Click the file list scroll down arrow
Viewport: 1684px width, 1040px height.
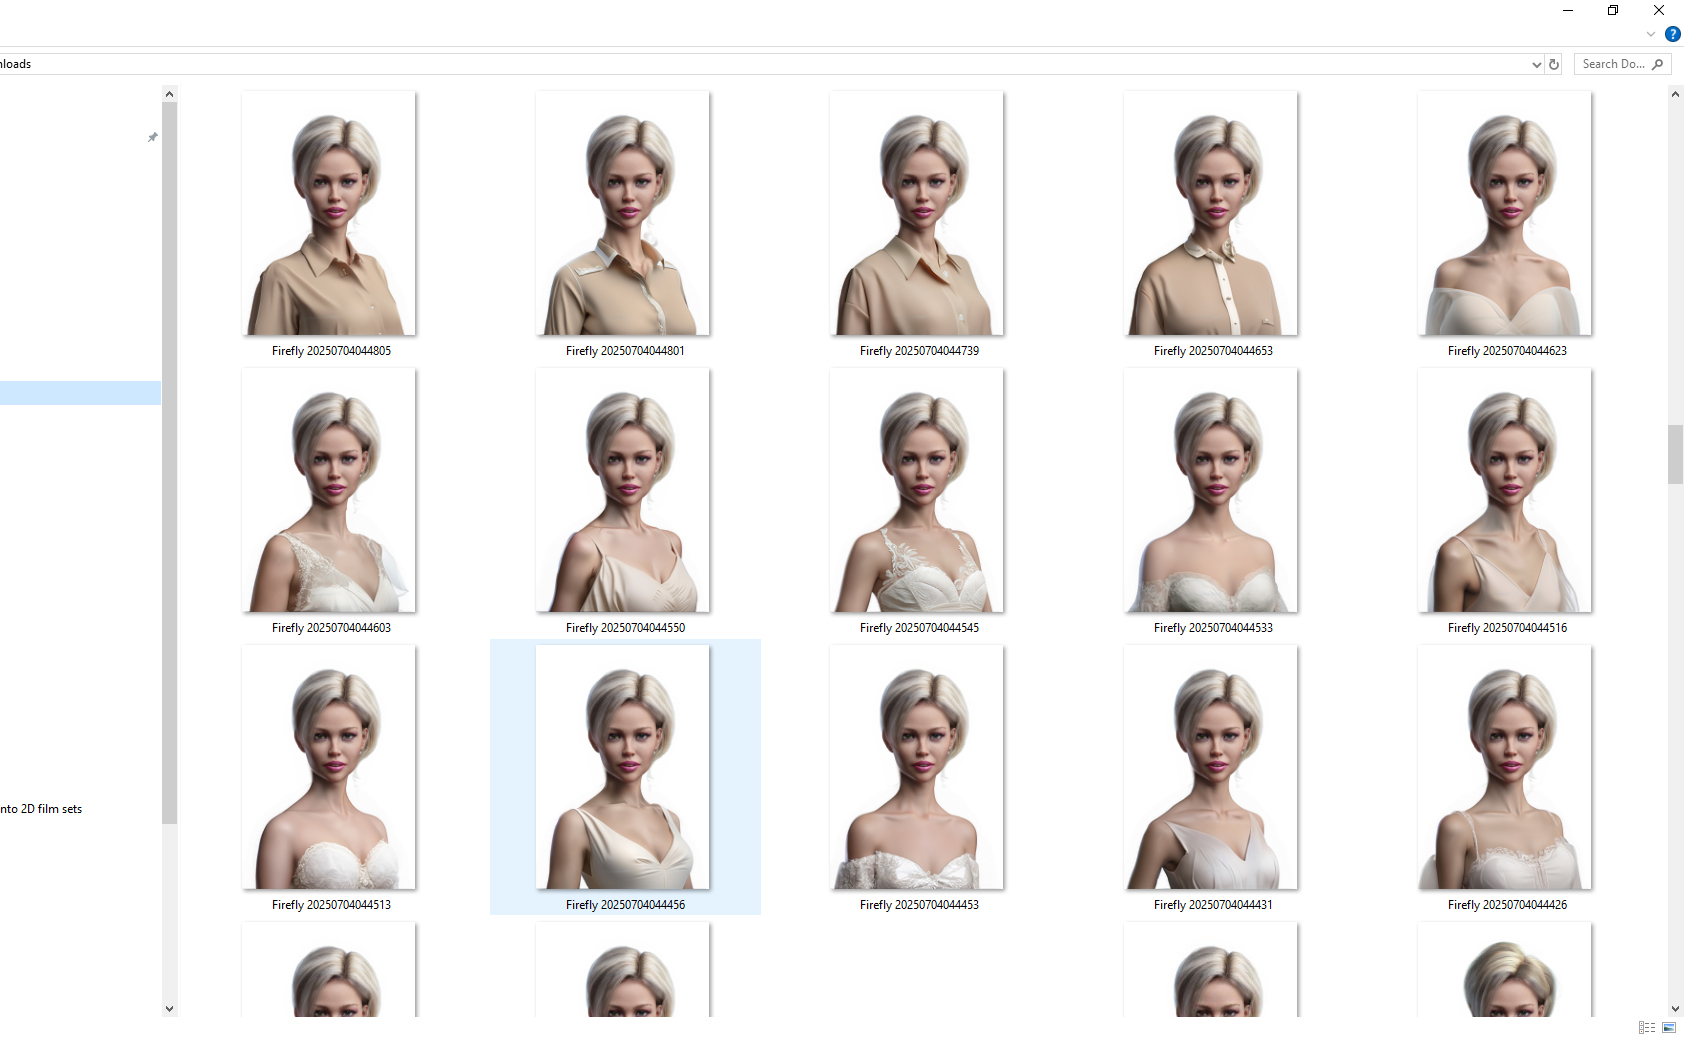tap(1675, 1009)
